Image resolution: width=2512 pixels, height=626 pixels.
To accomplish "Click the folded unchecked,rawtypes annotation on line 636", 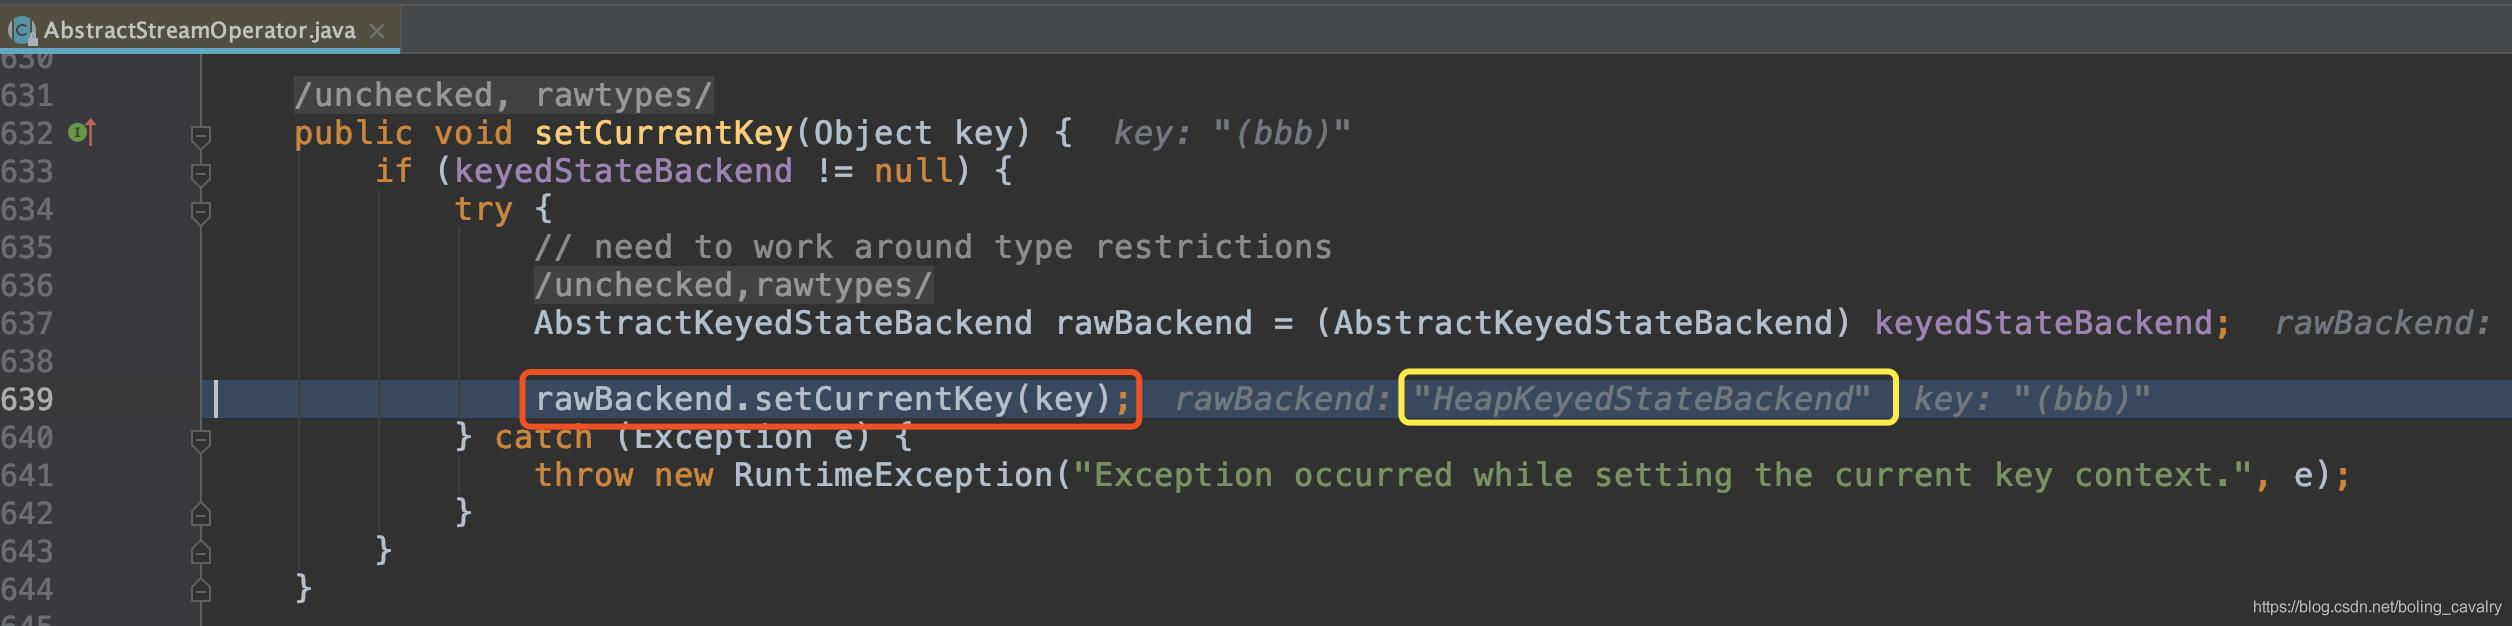I will click(x=733, y=286).
